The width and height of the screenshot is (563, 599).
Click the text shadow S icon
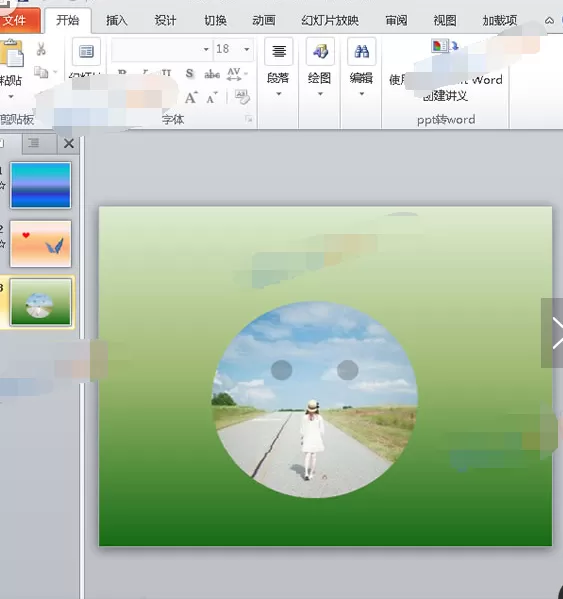[189, 73]
